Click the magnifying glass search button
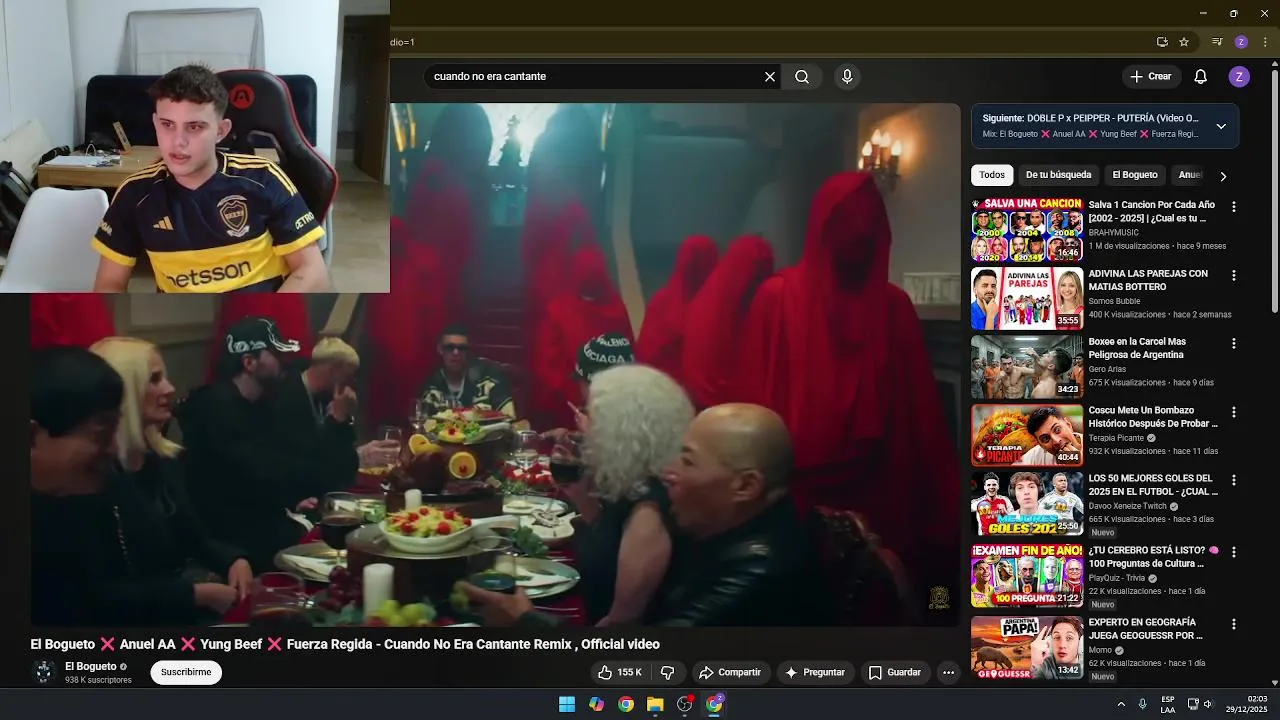The image size is (1280, 720). 802,76
